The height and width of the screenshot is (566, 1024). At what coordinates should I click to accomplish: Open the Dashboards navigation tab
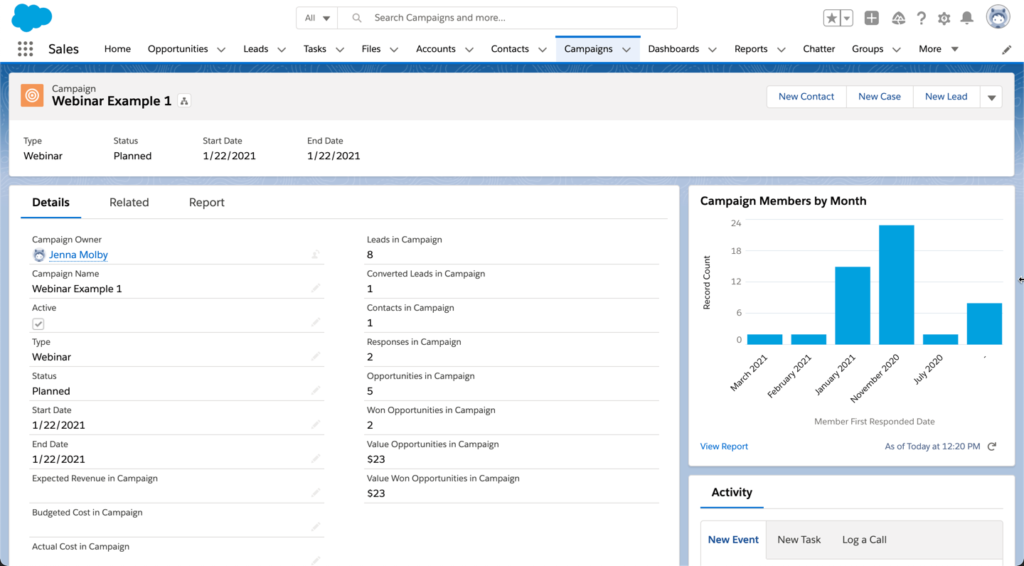pos(673,49)
